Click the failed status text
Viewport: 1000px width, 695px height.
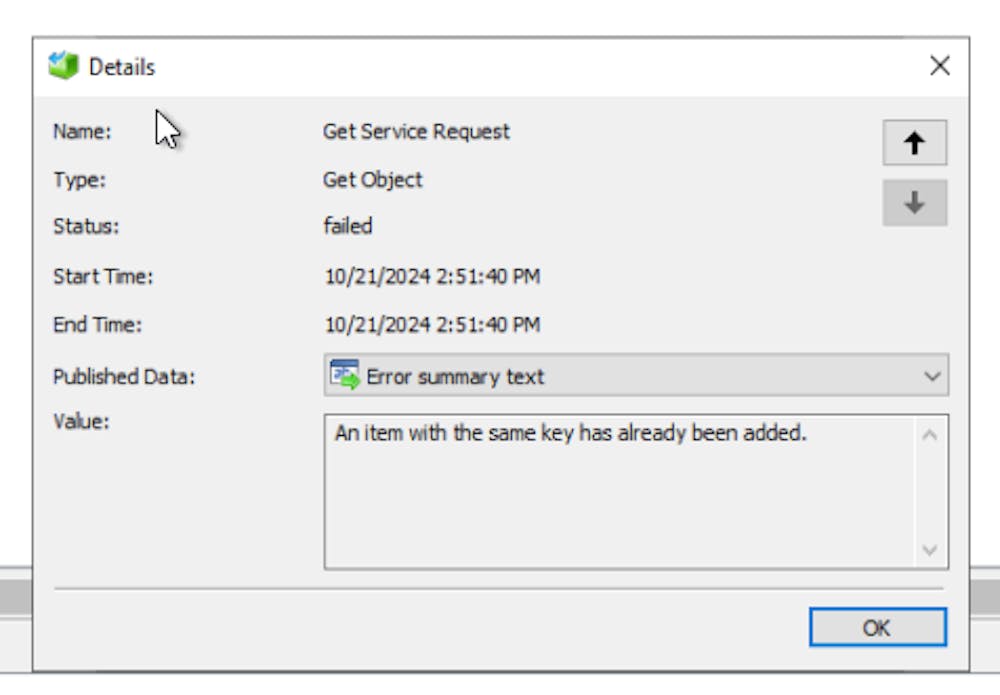[x=348, y=226]
